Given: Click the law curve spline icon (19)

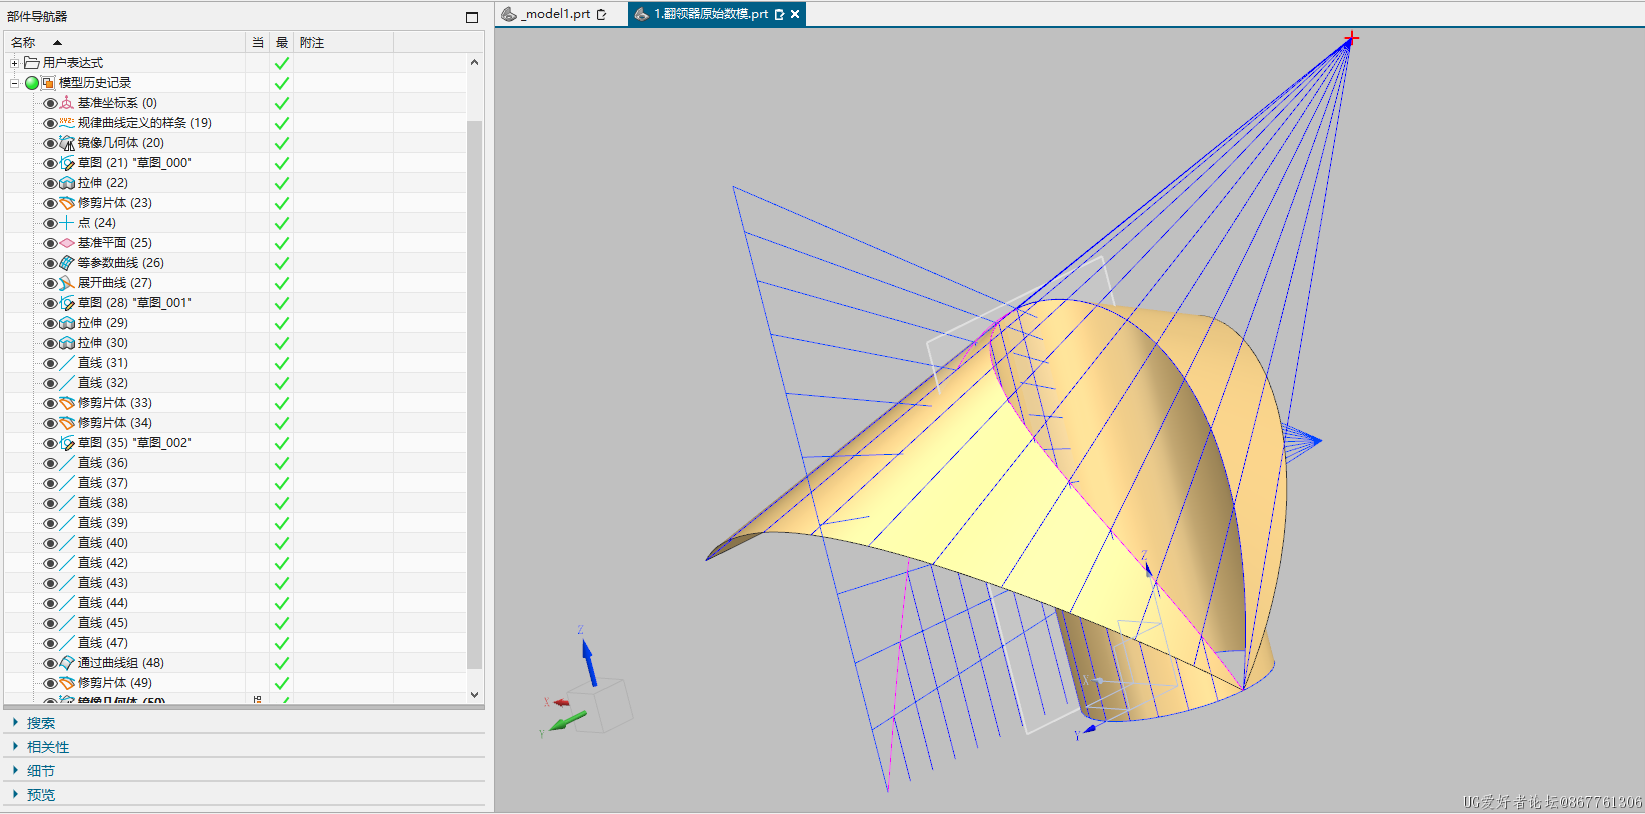Looking at the screenshot, I should click(x=67, y=123).
